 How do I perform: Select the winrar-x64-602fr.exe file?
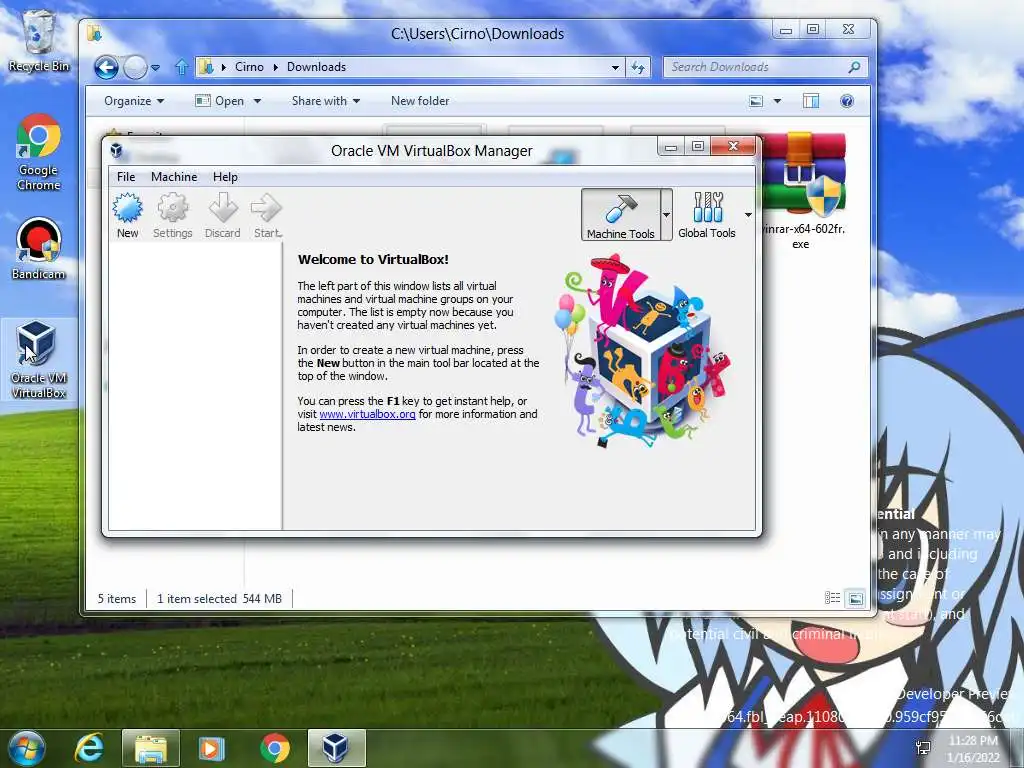803,191
